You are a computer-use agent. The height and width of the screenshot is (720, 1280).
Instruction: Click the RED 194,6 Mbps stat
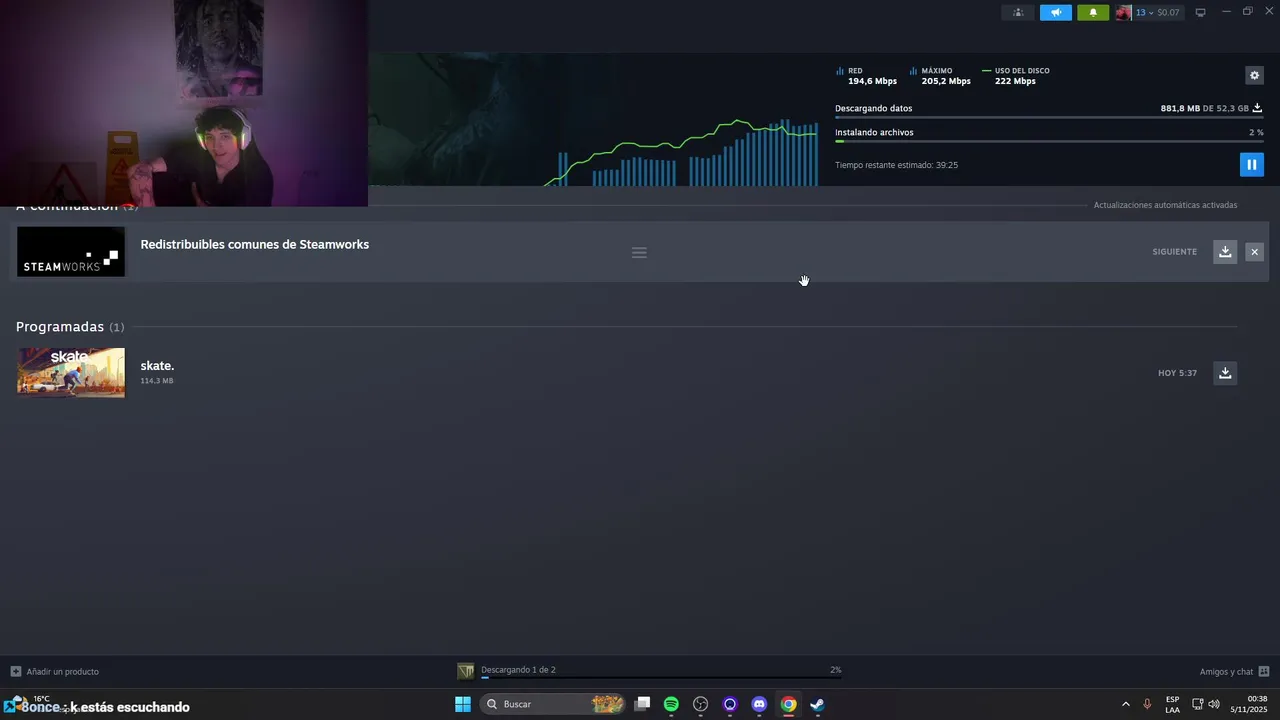click(867, 76)
